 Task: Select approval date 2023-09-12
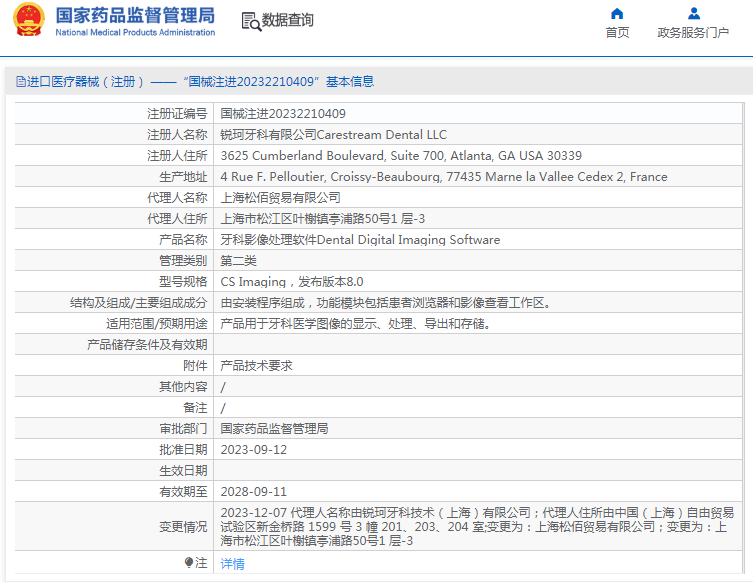click(x=254, y=450)
